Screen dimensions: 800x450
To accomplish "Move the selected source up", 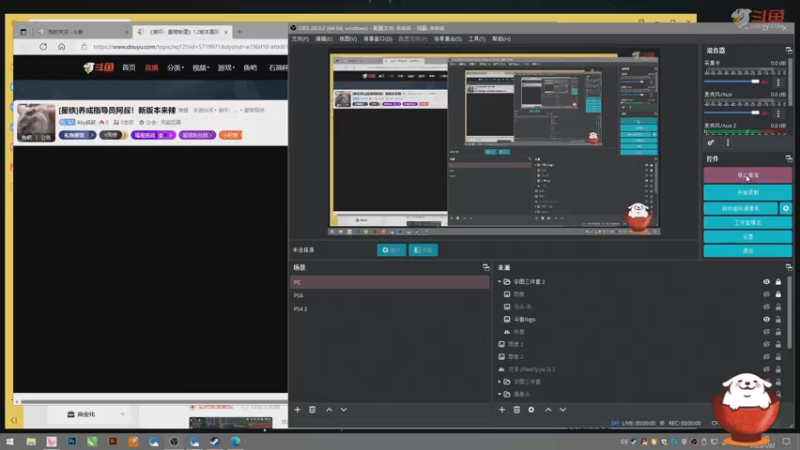I will 548,410.
